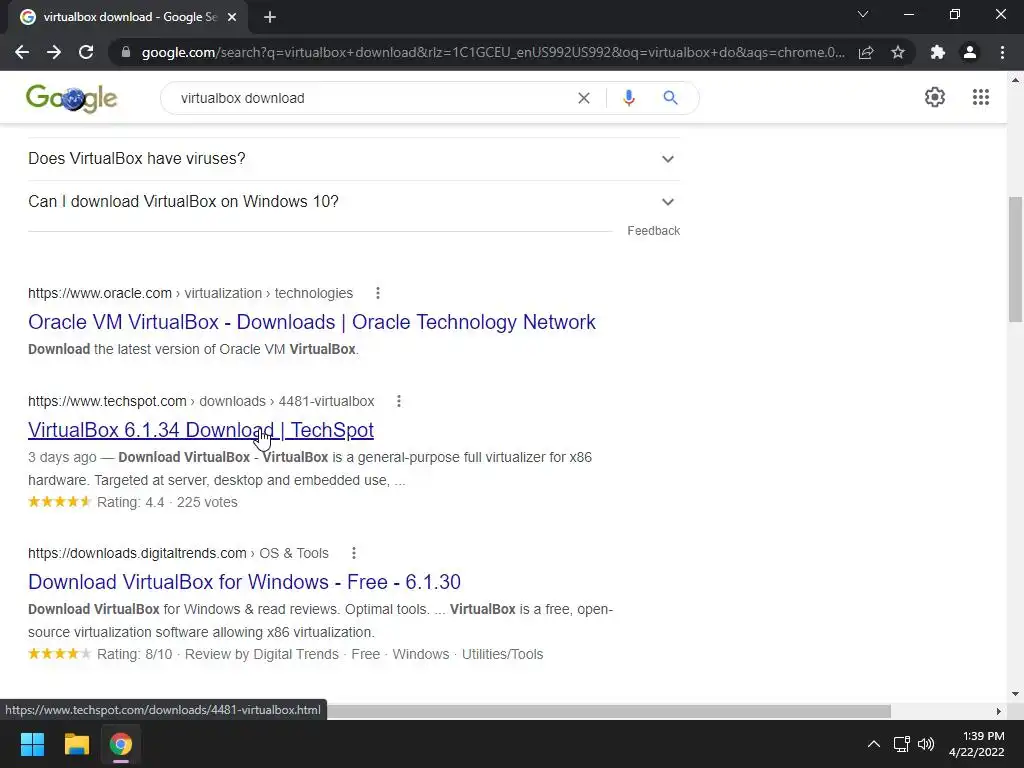This screenshot has width=1024, height=768.
Task: Open the volume speaker tray icon
Action: pyautogui.click(x=926, y=744)
